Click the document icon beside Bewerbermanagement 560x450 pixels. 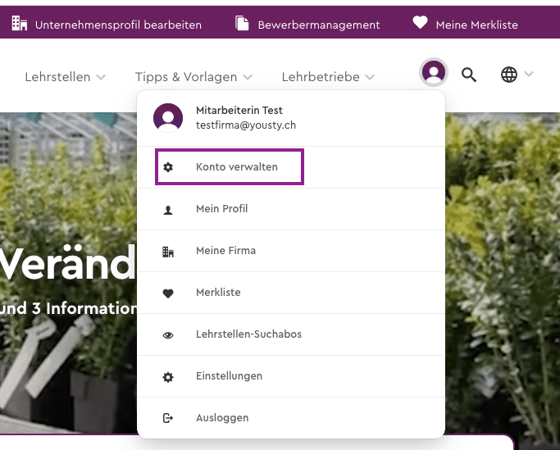click(x=242, y=23)
